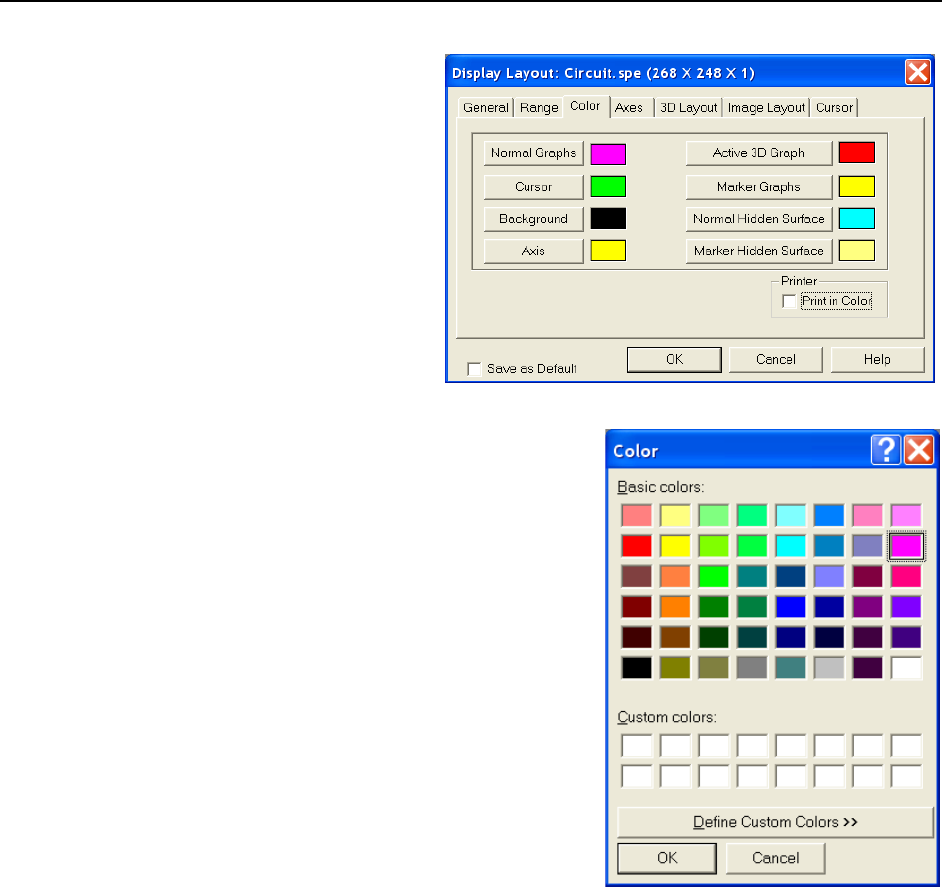Cancel the Color dialog

(x=776, y=858)
